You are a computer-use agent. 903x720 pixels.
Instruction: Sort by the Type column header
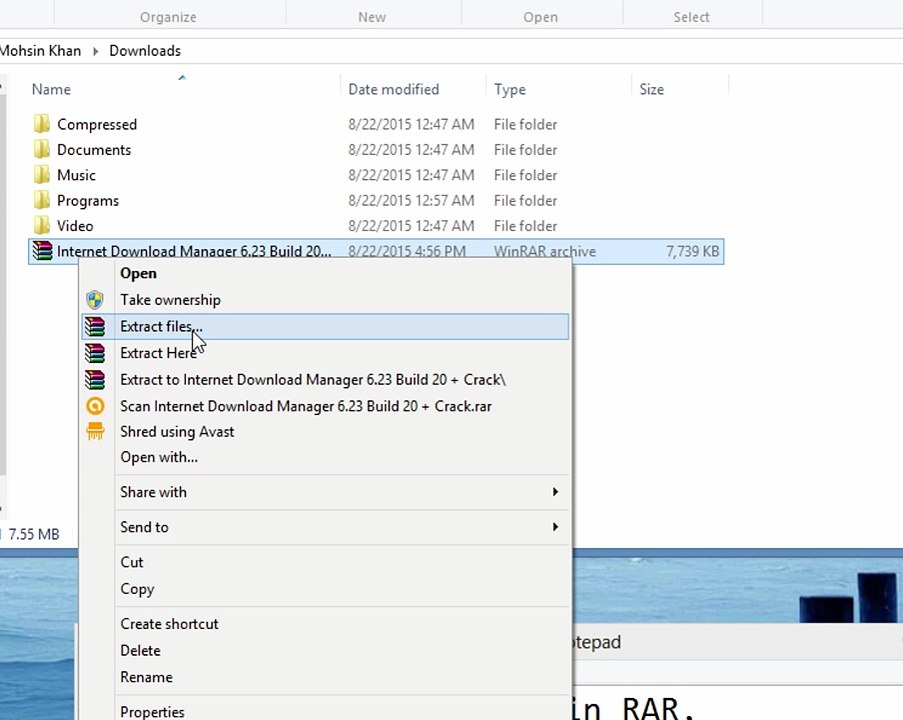pos(510,89)
